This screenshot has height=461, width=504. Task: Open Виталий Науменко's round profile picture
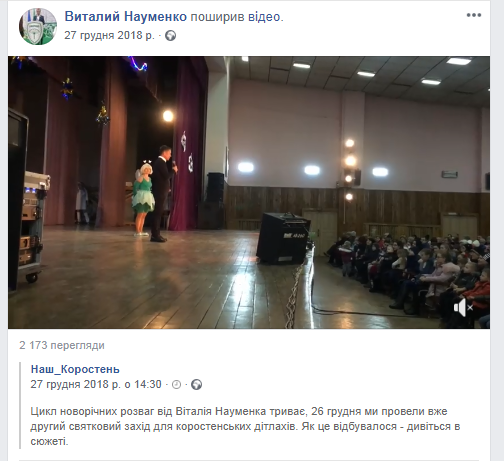[38, 26]
